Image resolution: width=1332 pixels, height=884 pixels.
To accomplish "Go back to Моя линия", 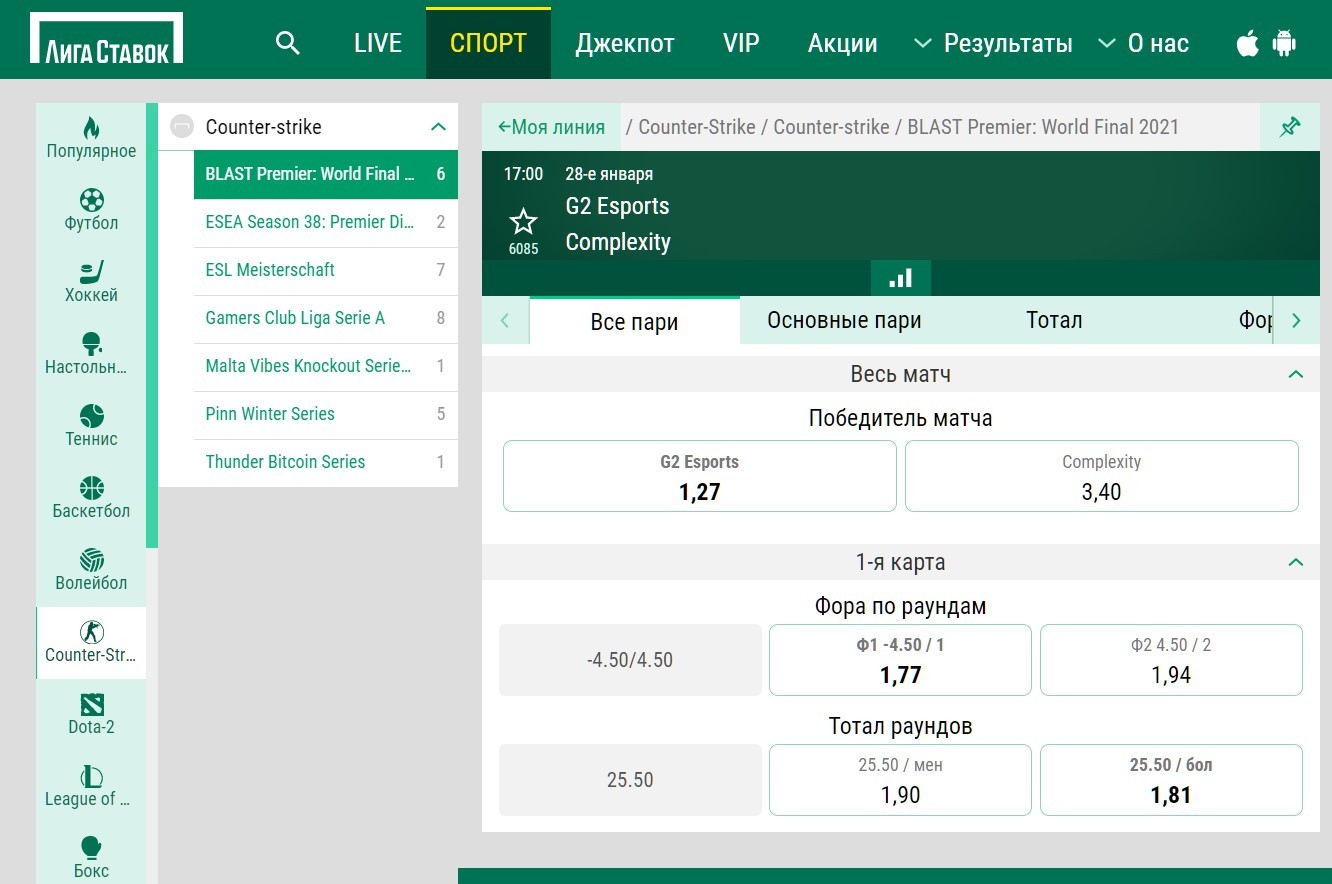I will point(552,127).
